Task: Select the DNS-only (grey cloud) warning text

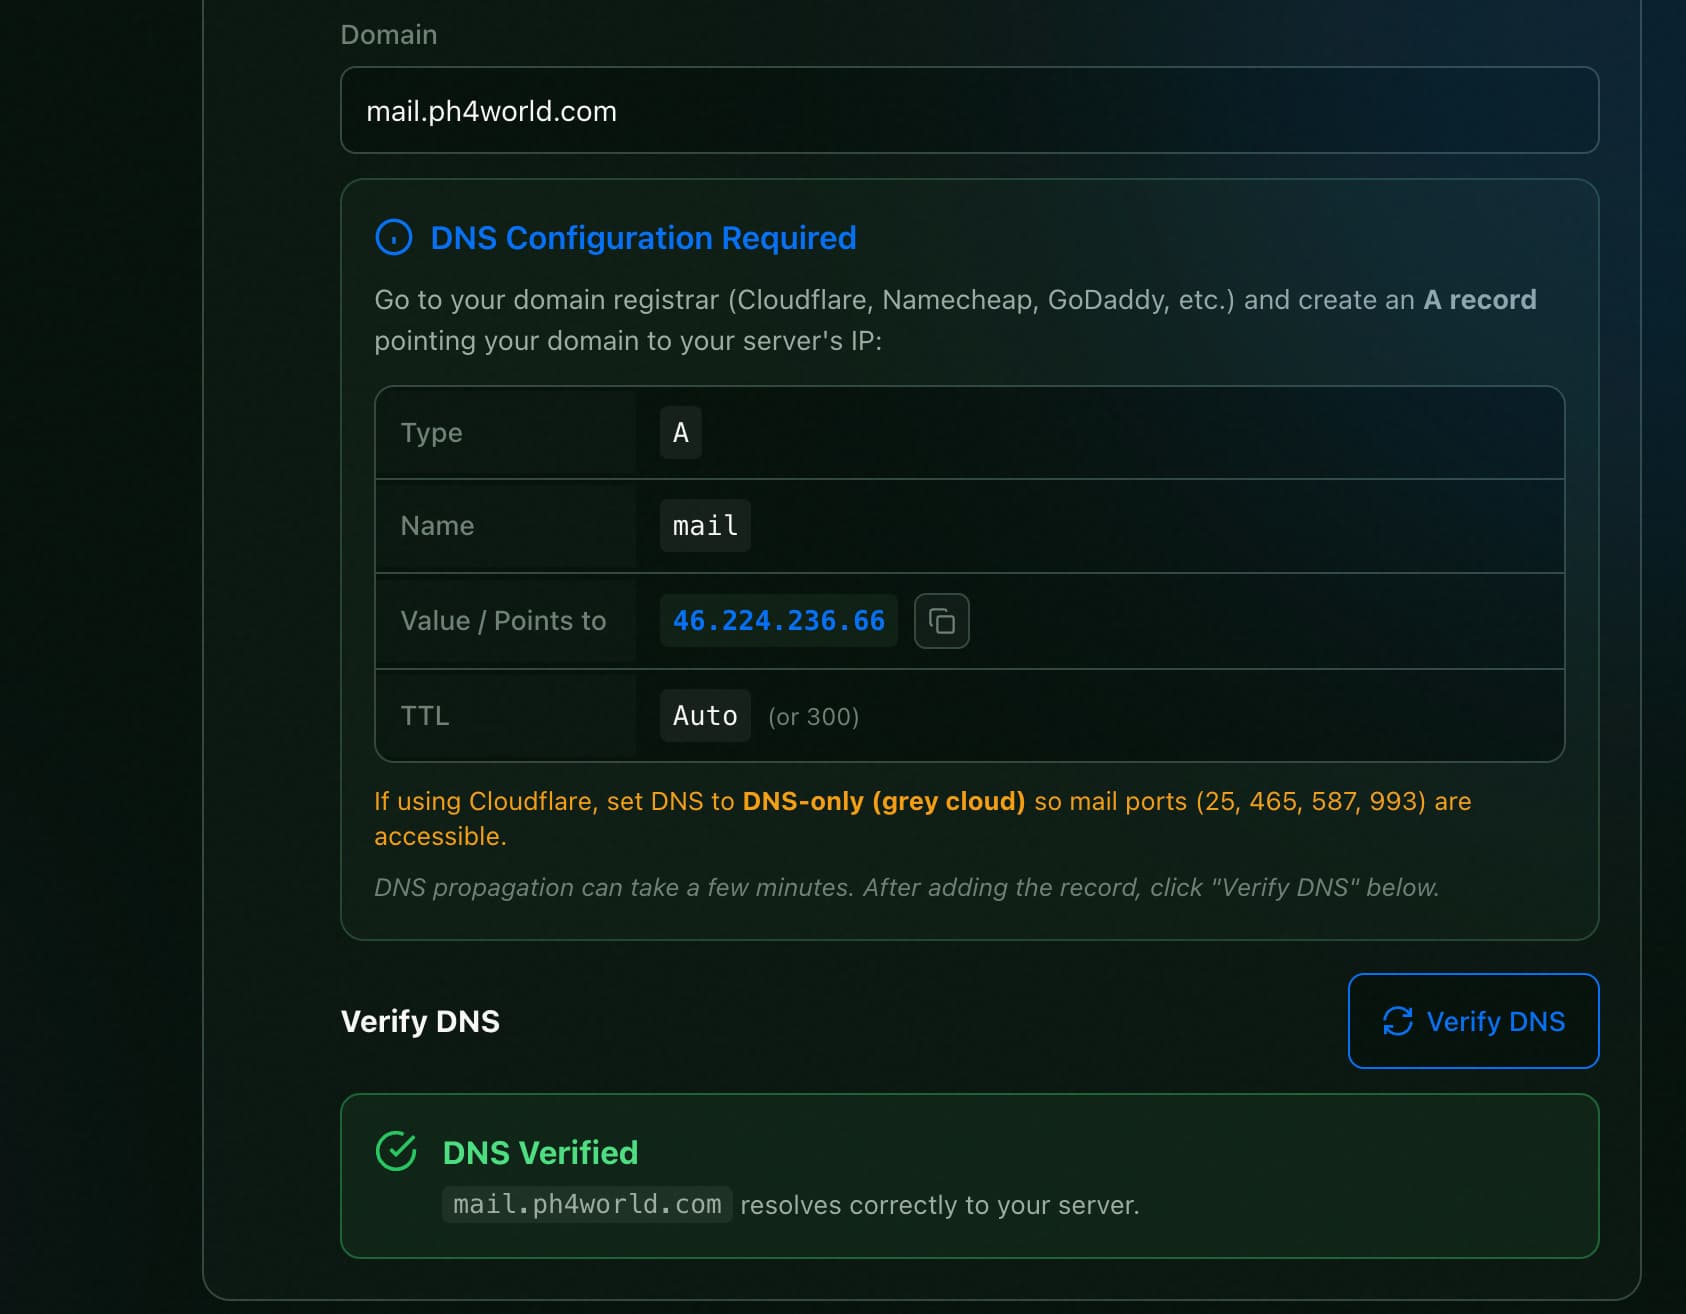Action: (x=883, y=800)
